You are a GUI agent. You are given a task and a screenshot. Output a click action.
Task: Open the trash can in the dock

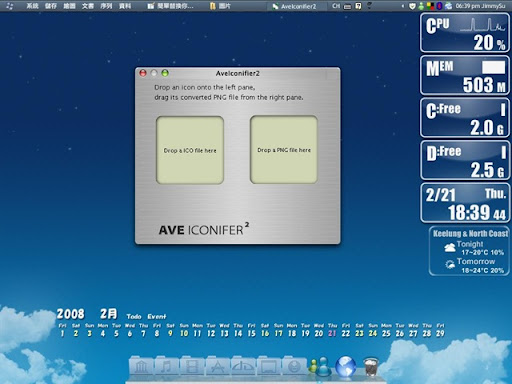[x=371, y=366]
